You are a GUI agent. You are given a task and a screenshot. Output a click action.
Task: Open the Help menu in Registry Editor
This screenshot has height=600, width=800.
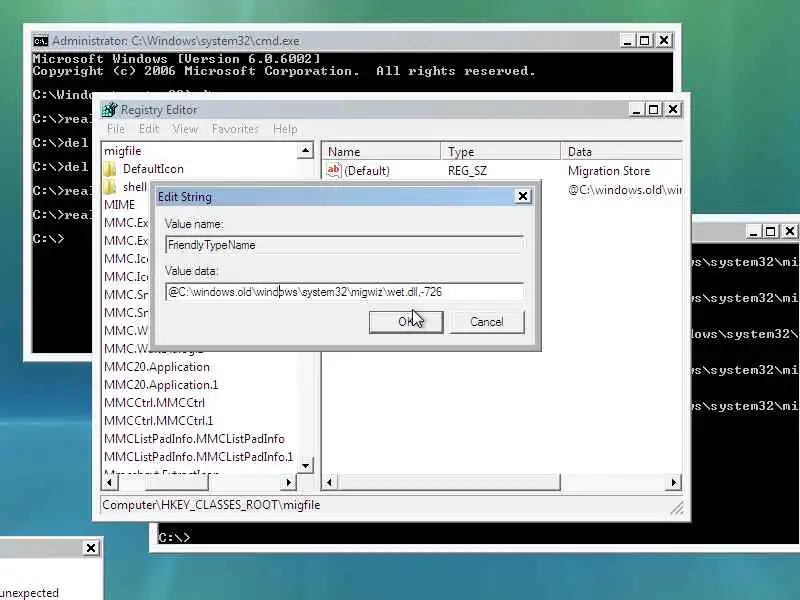click(285, 129)
